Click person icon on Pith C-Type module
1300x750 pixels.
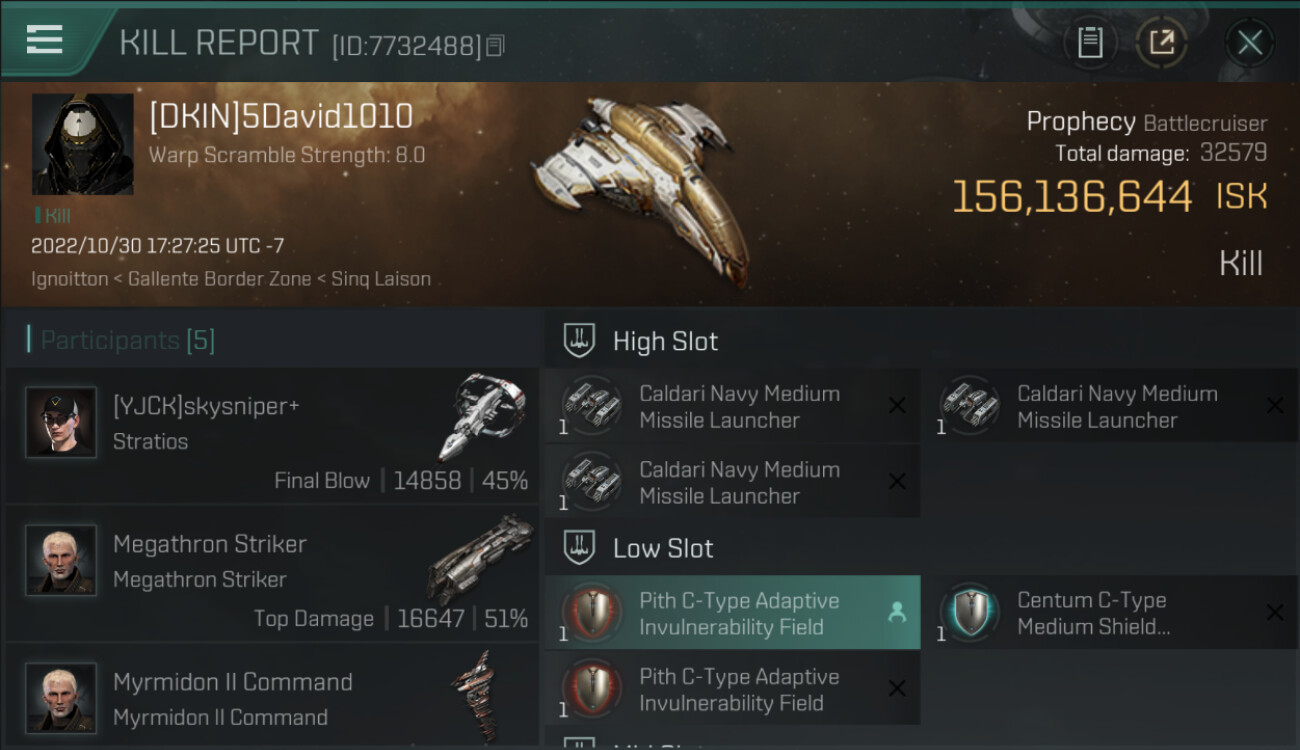896,613
